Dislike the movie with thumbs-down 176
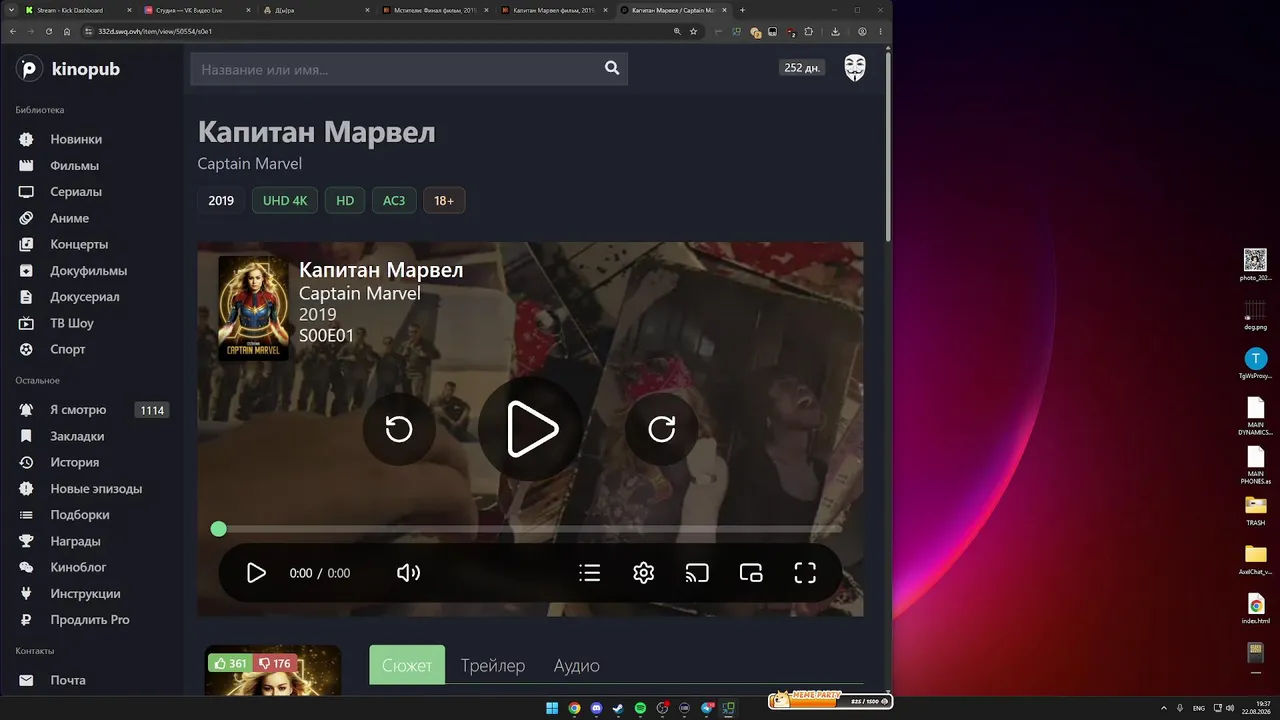1280x720 pixels. (x=274, y=663)
